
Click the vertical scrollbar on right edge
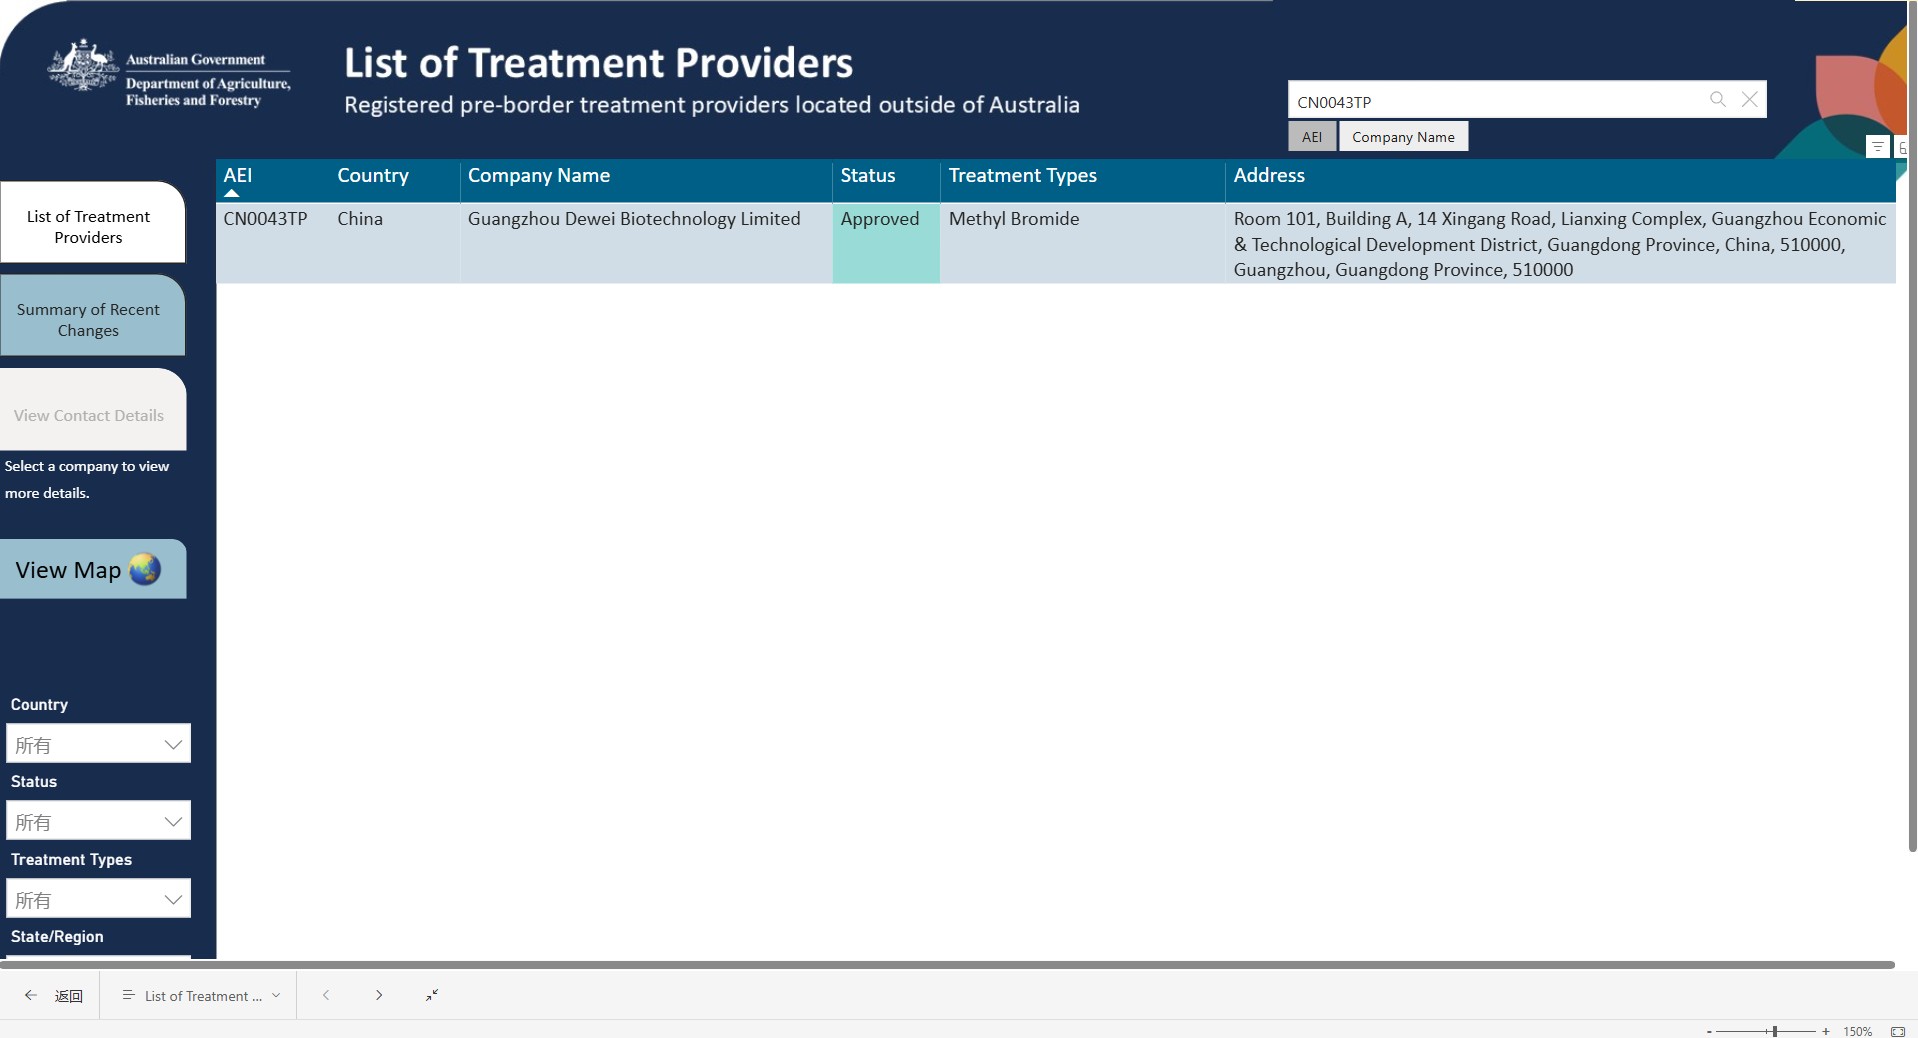tap(1912, 425)
